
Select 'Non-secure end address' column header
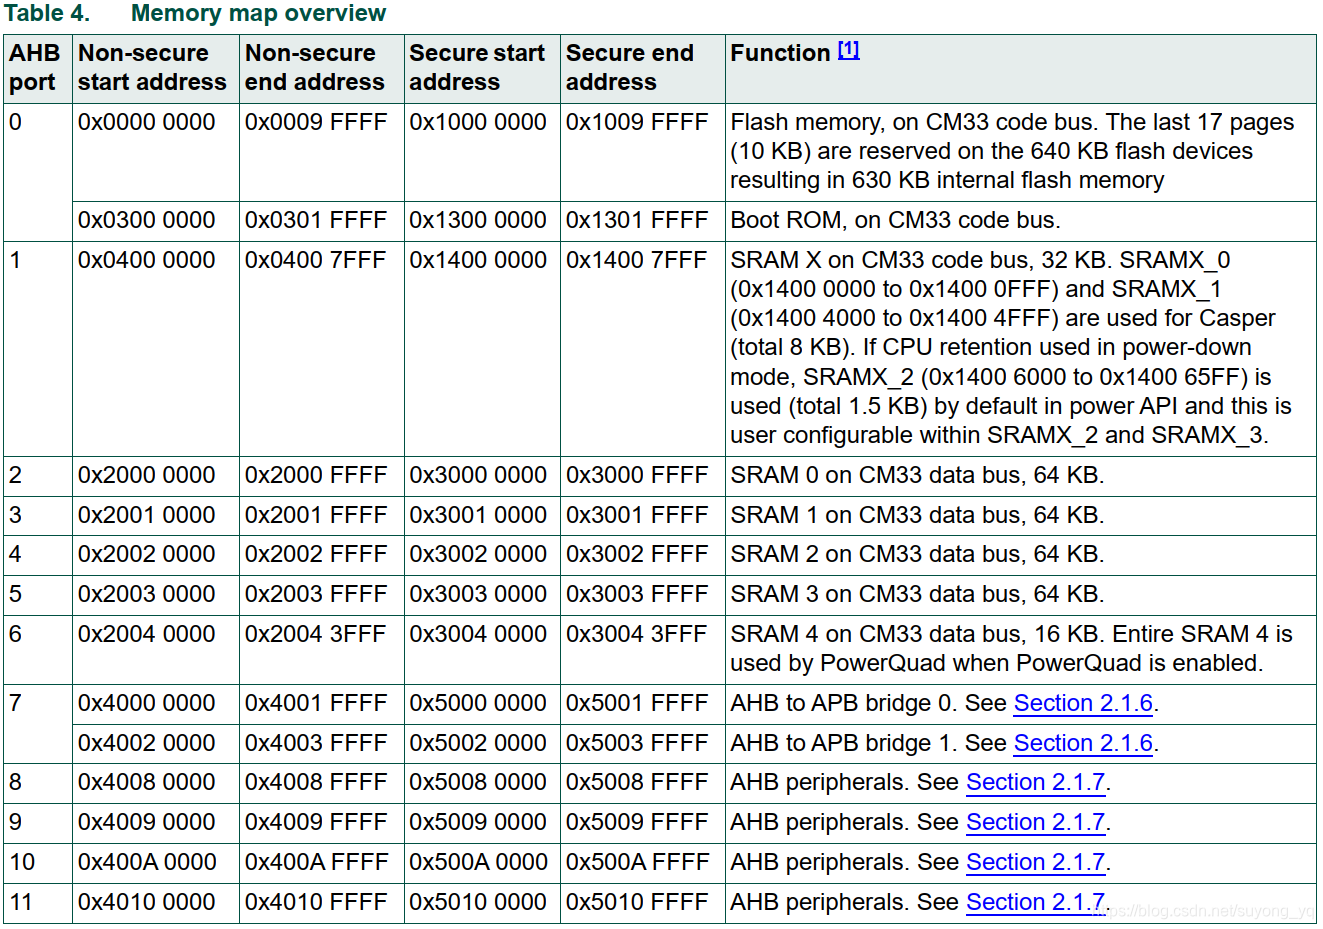pyautogui.click(x=322, y=68)
